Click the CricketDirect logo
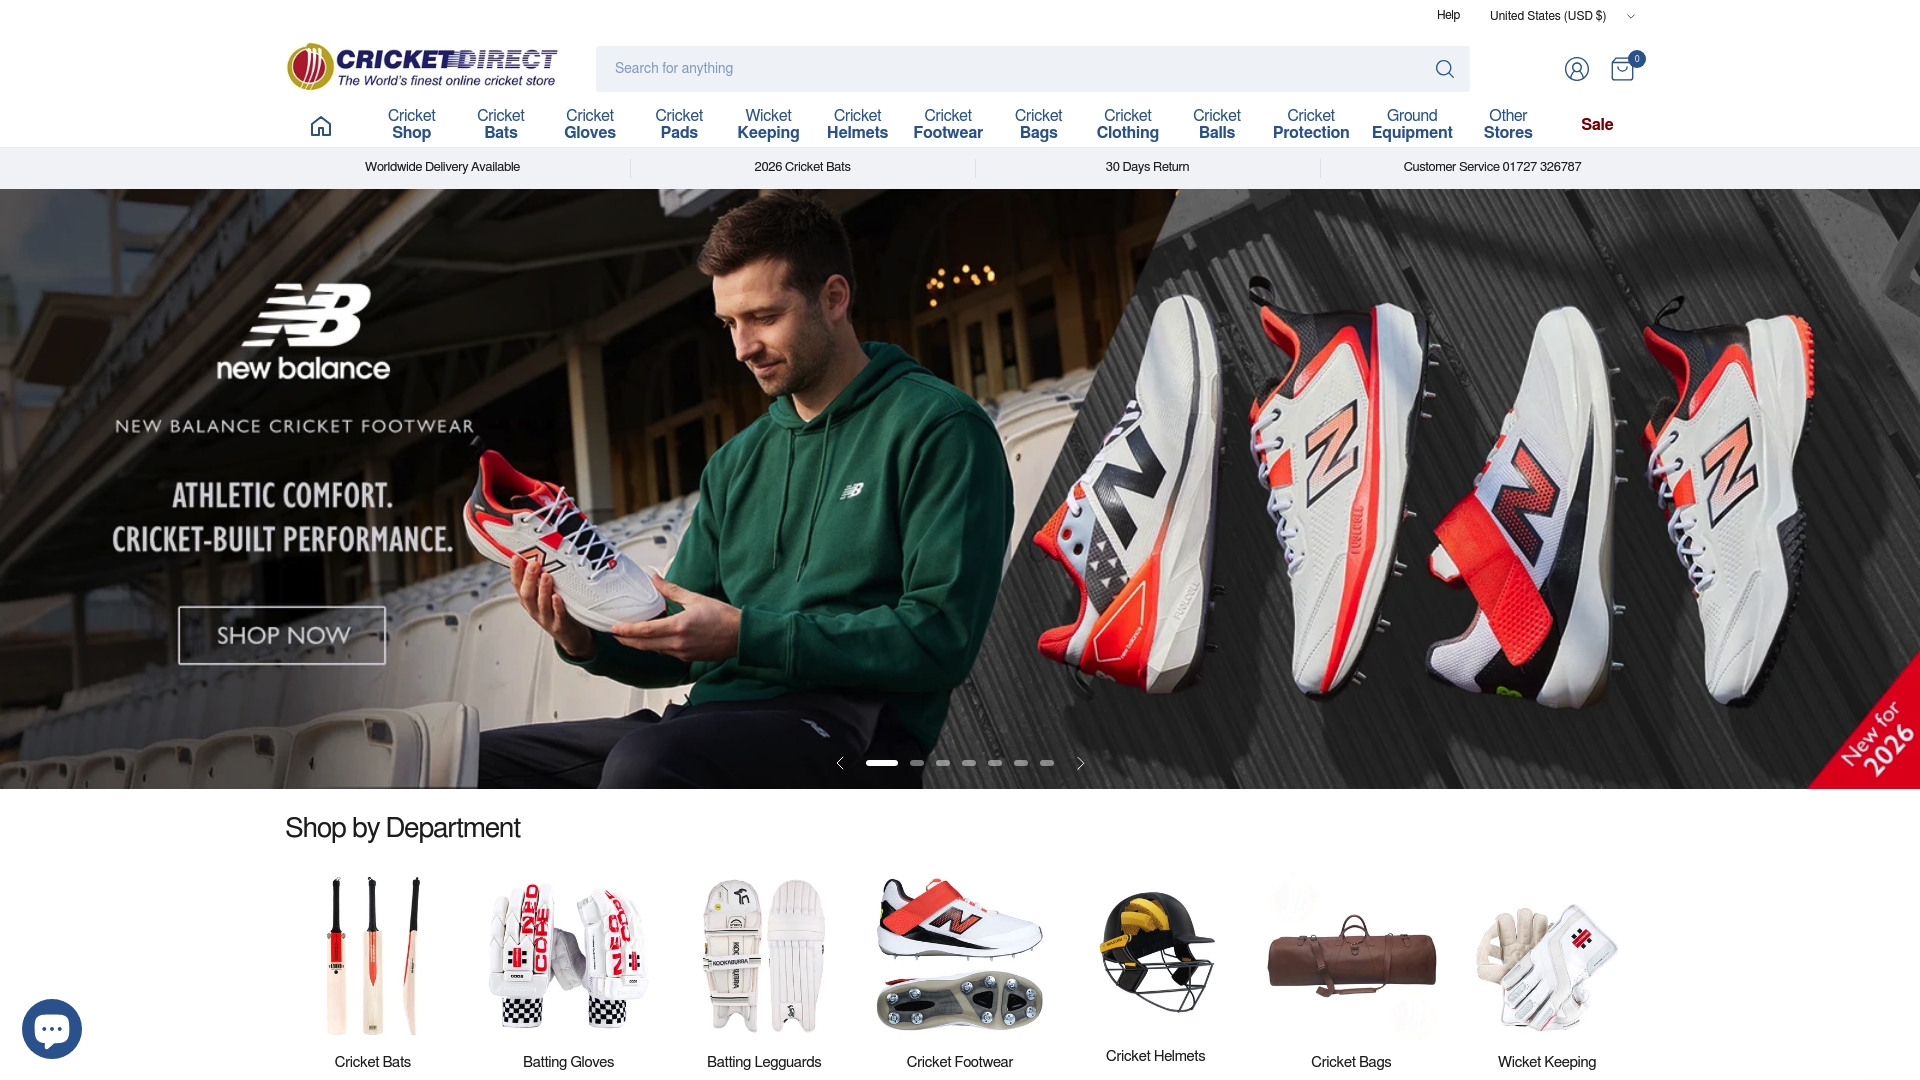 click(421, 66)
